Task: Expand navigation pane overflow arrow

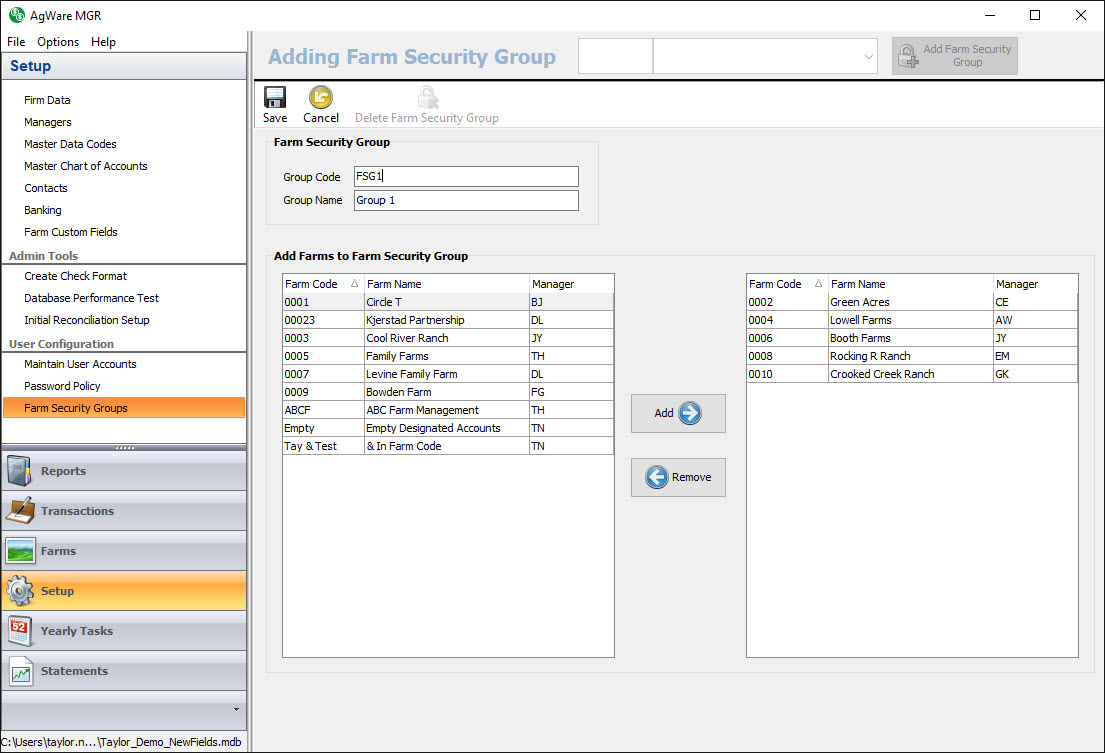Action: (x=236, y=709)
